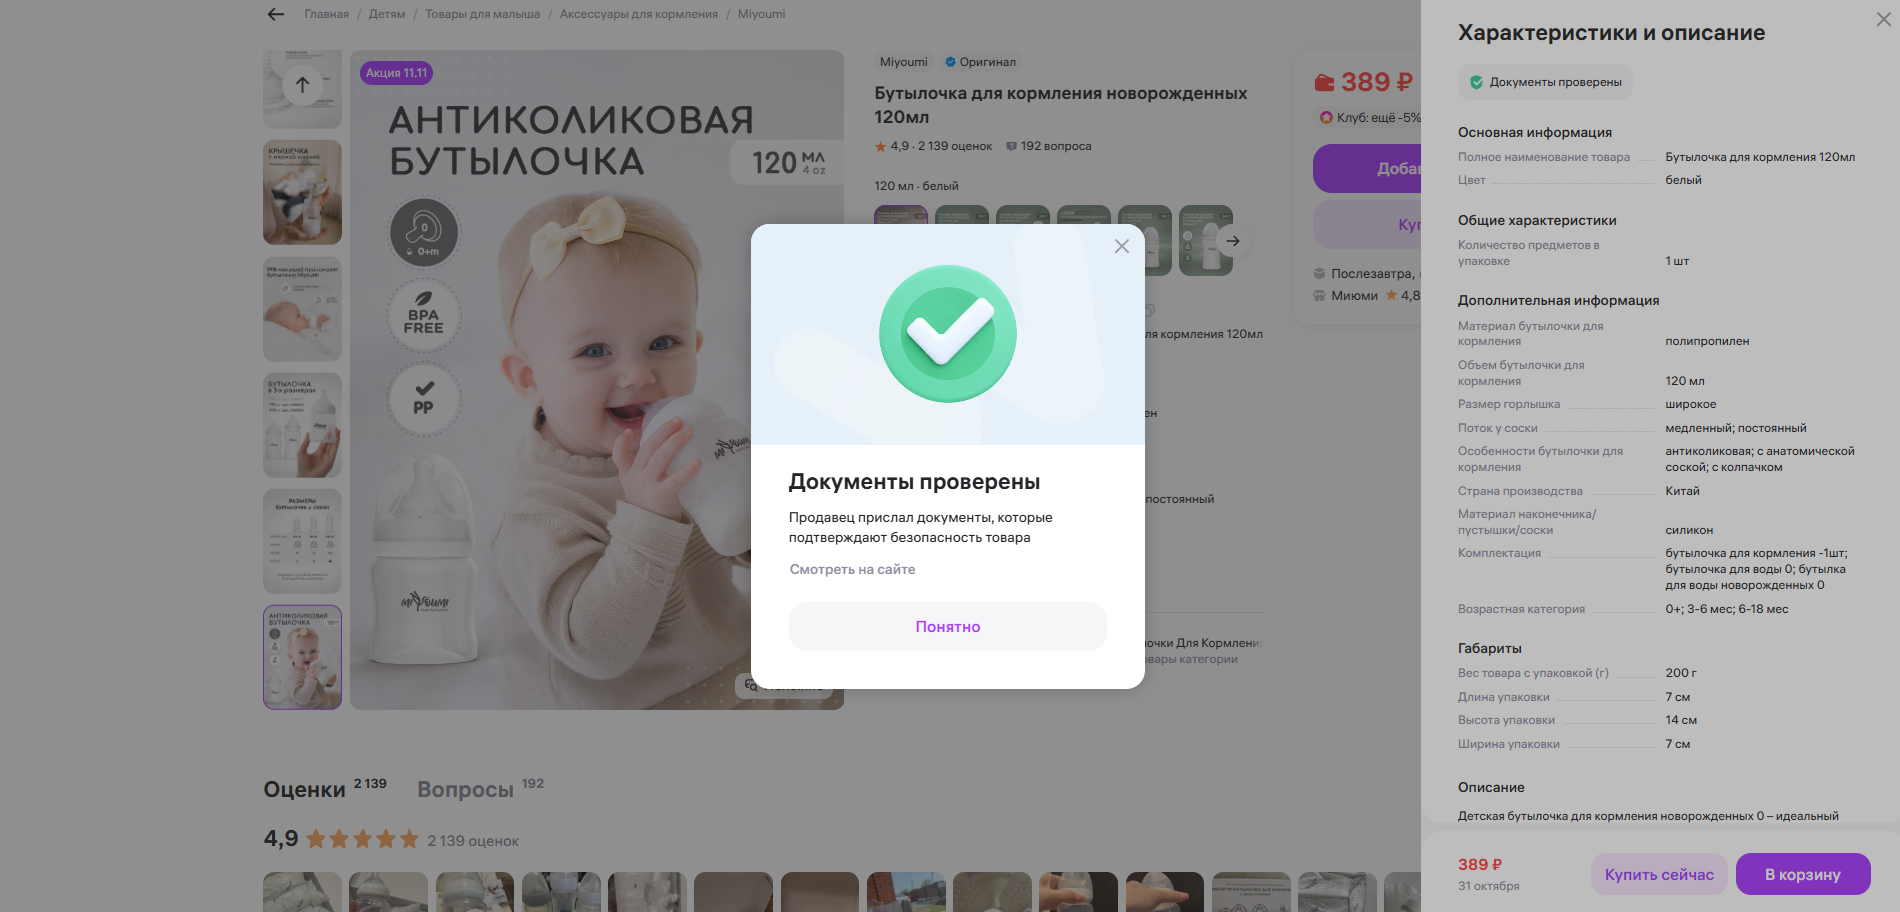Image resolution: width=1900 pixels, height=912 pixels.
Task: Click the Оригинал verified badge
Action: pos(980,62)
